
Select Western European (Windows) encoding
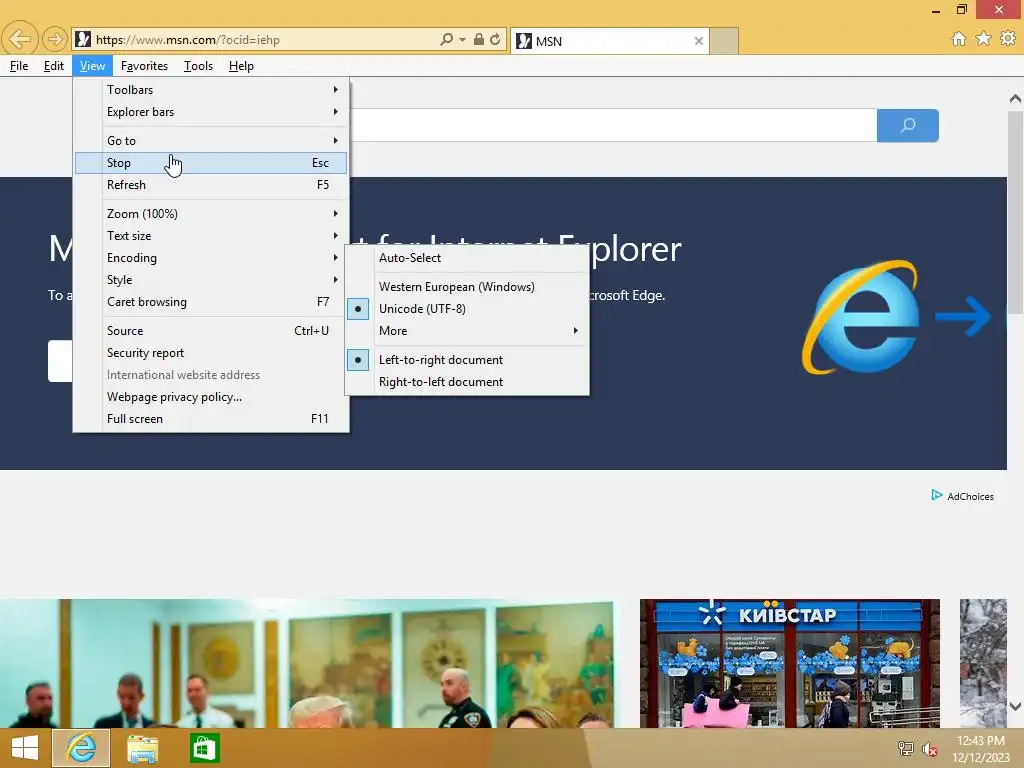pos(467,287)
